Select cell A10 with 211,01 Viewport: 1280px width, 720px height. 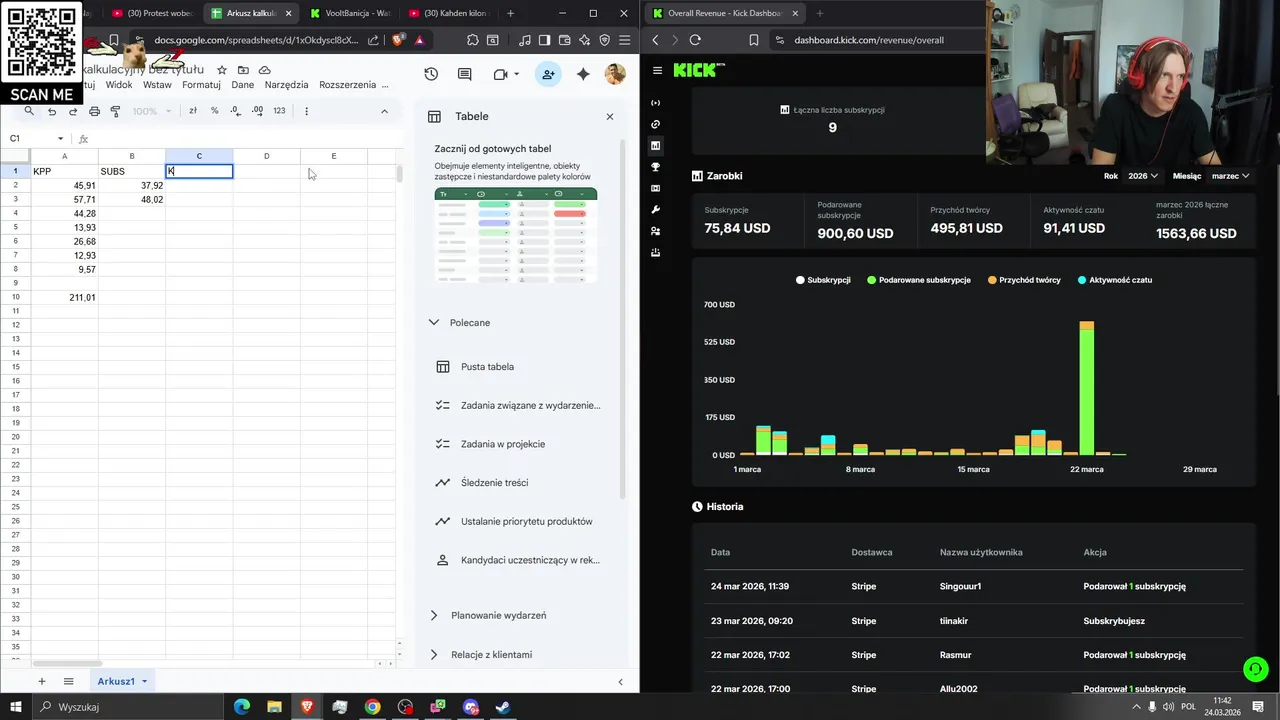[x=64, y=298]
